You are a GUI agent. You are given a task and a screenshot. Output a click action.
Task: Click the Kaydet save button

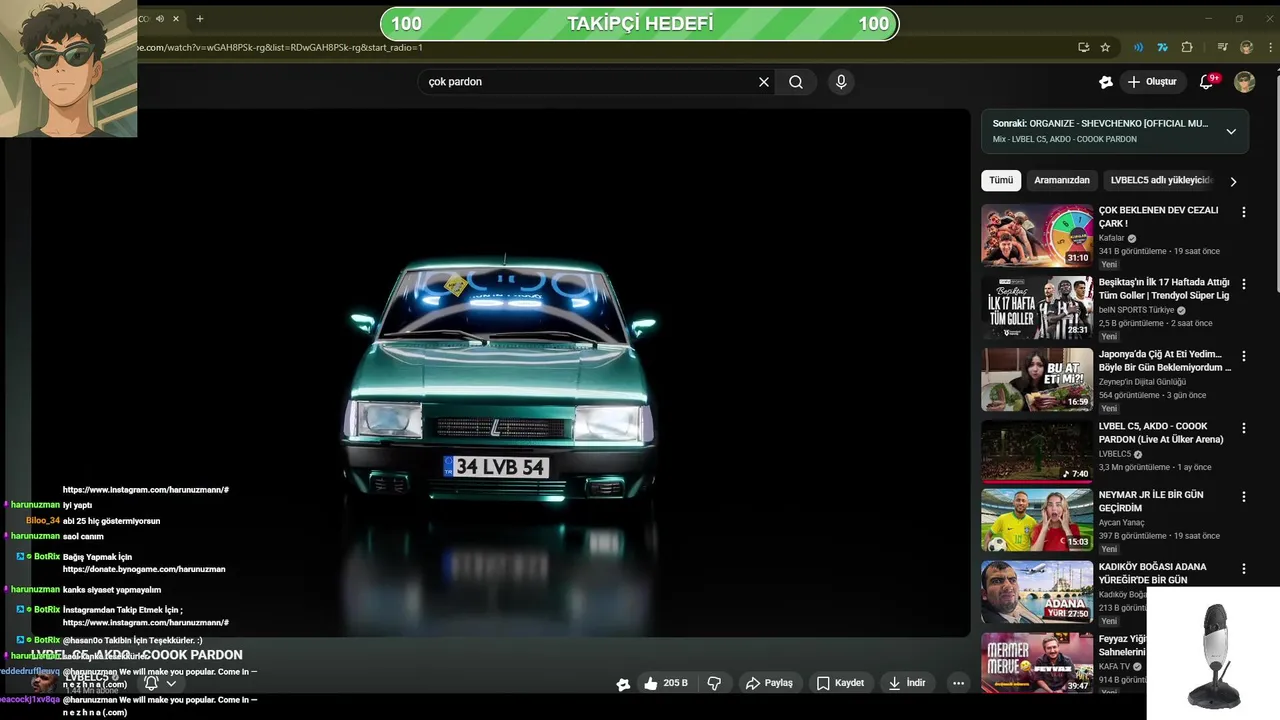[840, 683]
